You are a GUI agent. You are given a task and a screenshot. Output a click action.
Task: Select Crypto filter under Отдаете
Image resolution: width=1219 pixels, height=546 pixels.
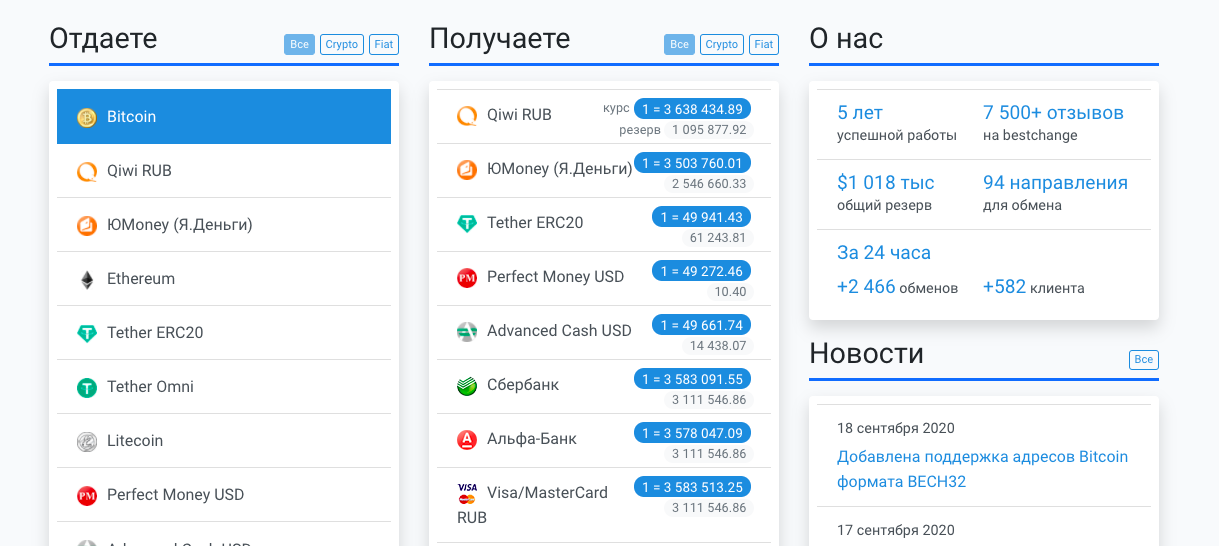342,44
